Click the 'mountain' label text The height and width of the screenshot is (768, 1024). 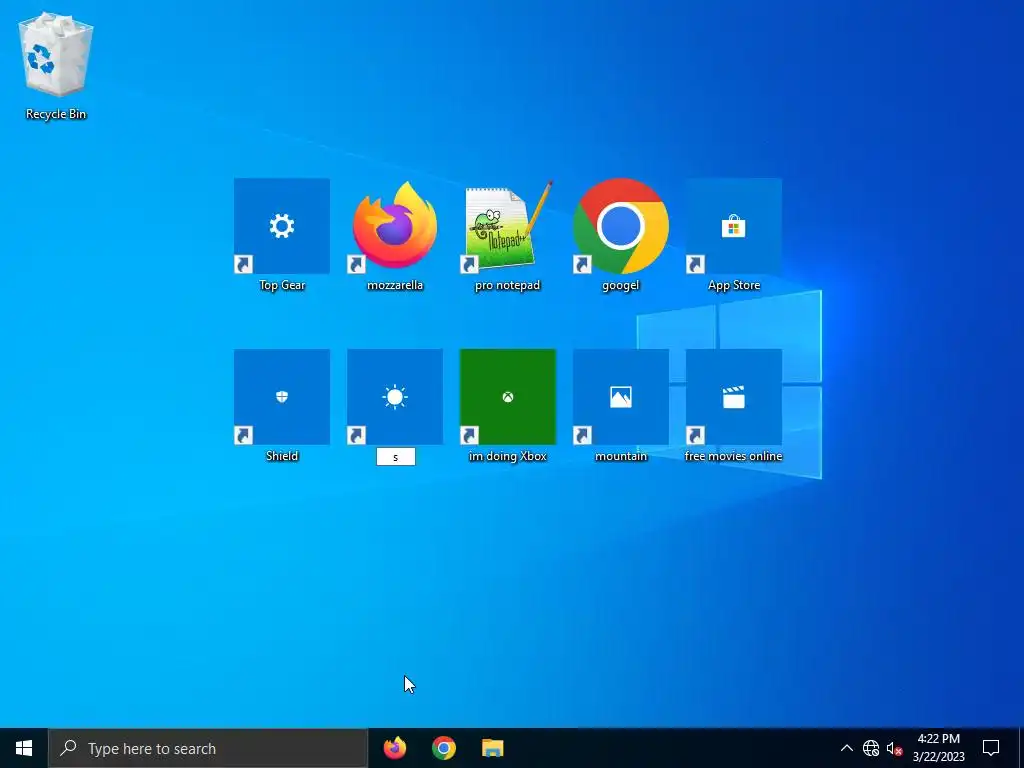(x=621, y=456)
